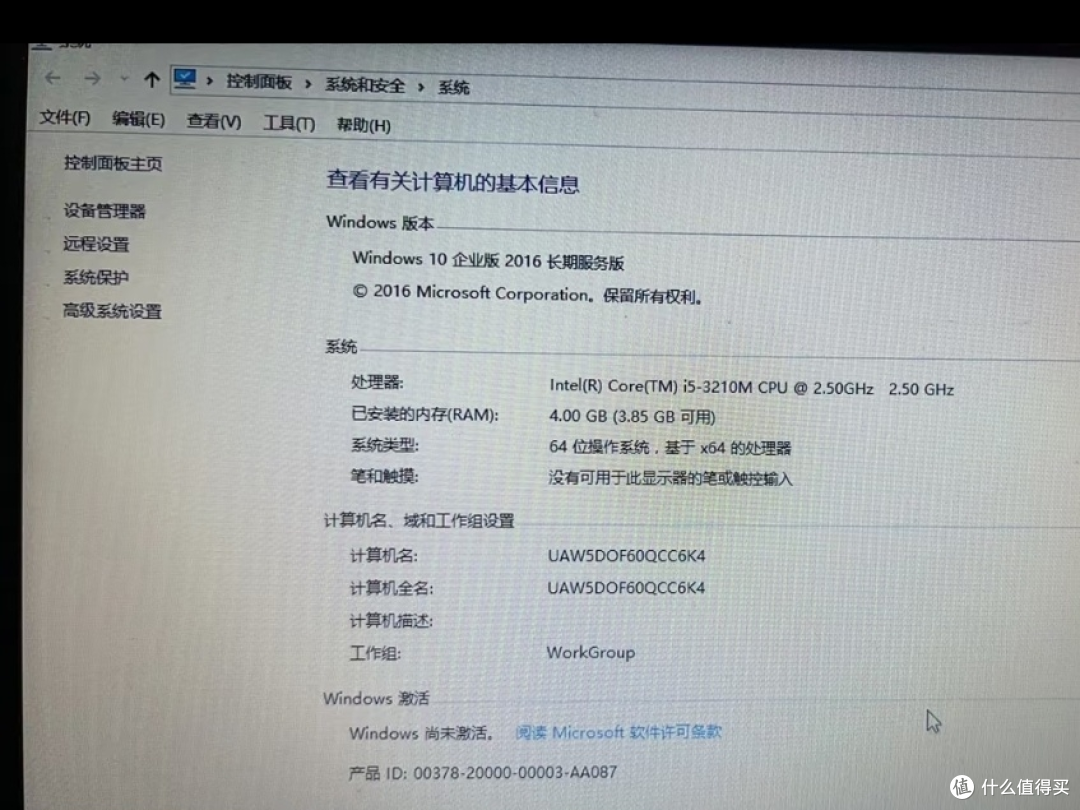Image resolution: width=1080 pixels, height=810 pixels.
Task: Click the 计算机名、域和工作组设置 section header
Action: [x=419, y=521]
